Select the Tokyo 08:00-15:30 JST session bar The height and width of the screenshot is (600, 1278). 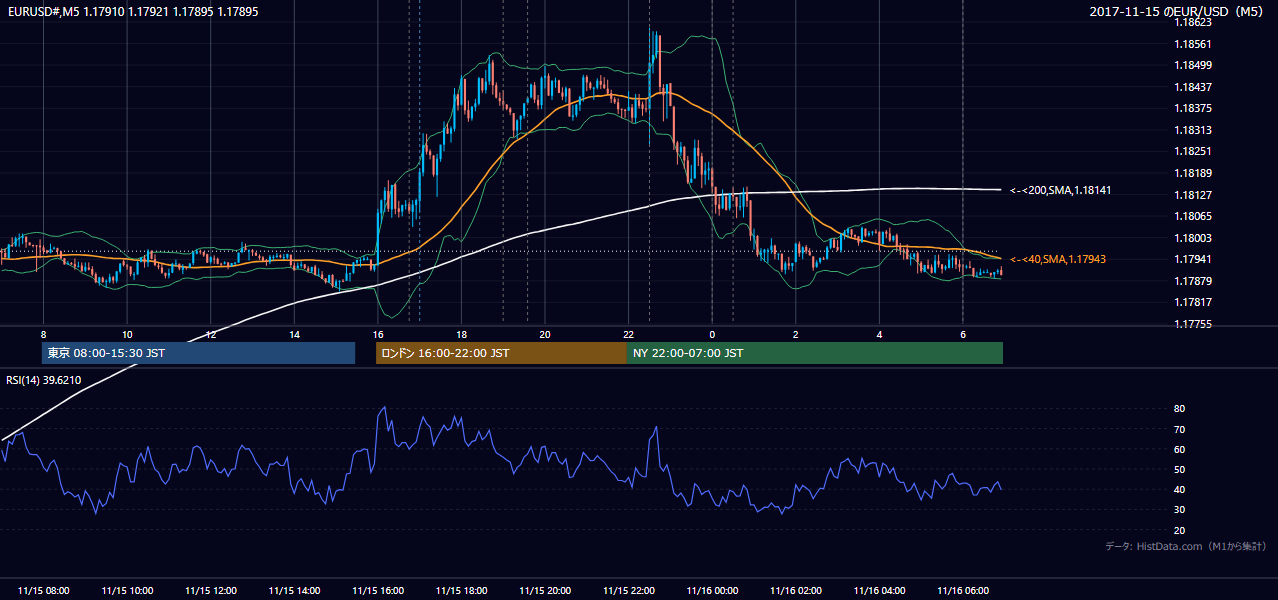[x=198, y=353]
